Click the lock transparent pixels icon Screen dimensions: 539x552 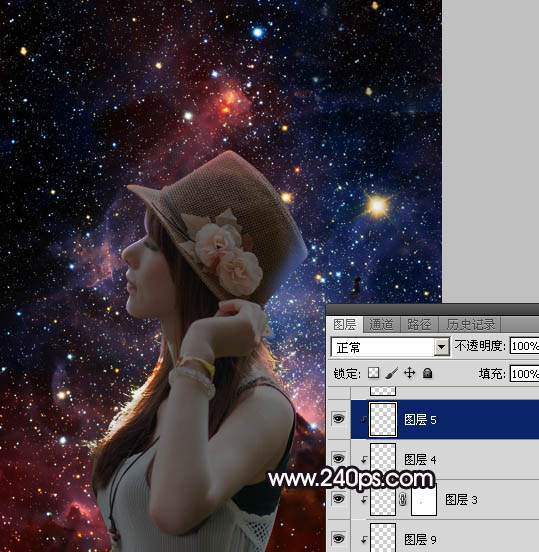click(373, 373)
